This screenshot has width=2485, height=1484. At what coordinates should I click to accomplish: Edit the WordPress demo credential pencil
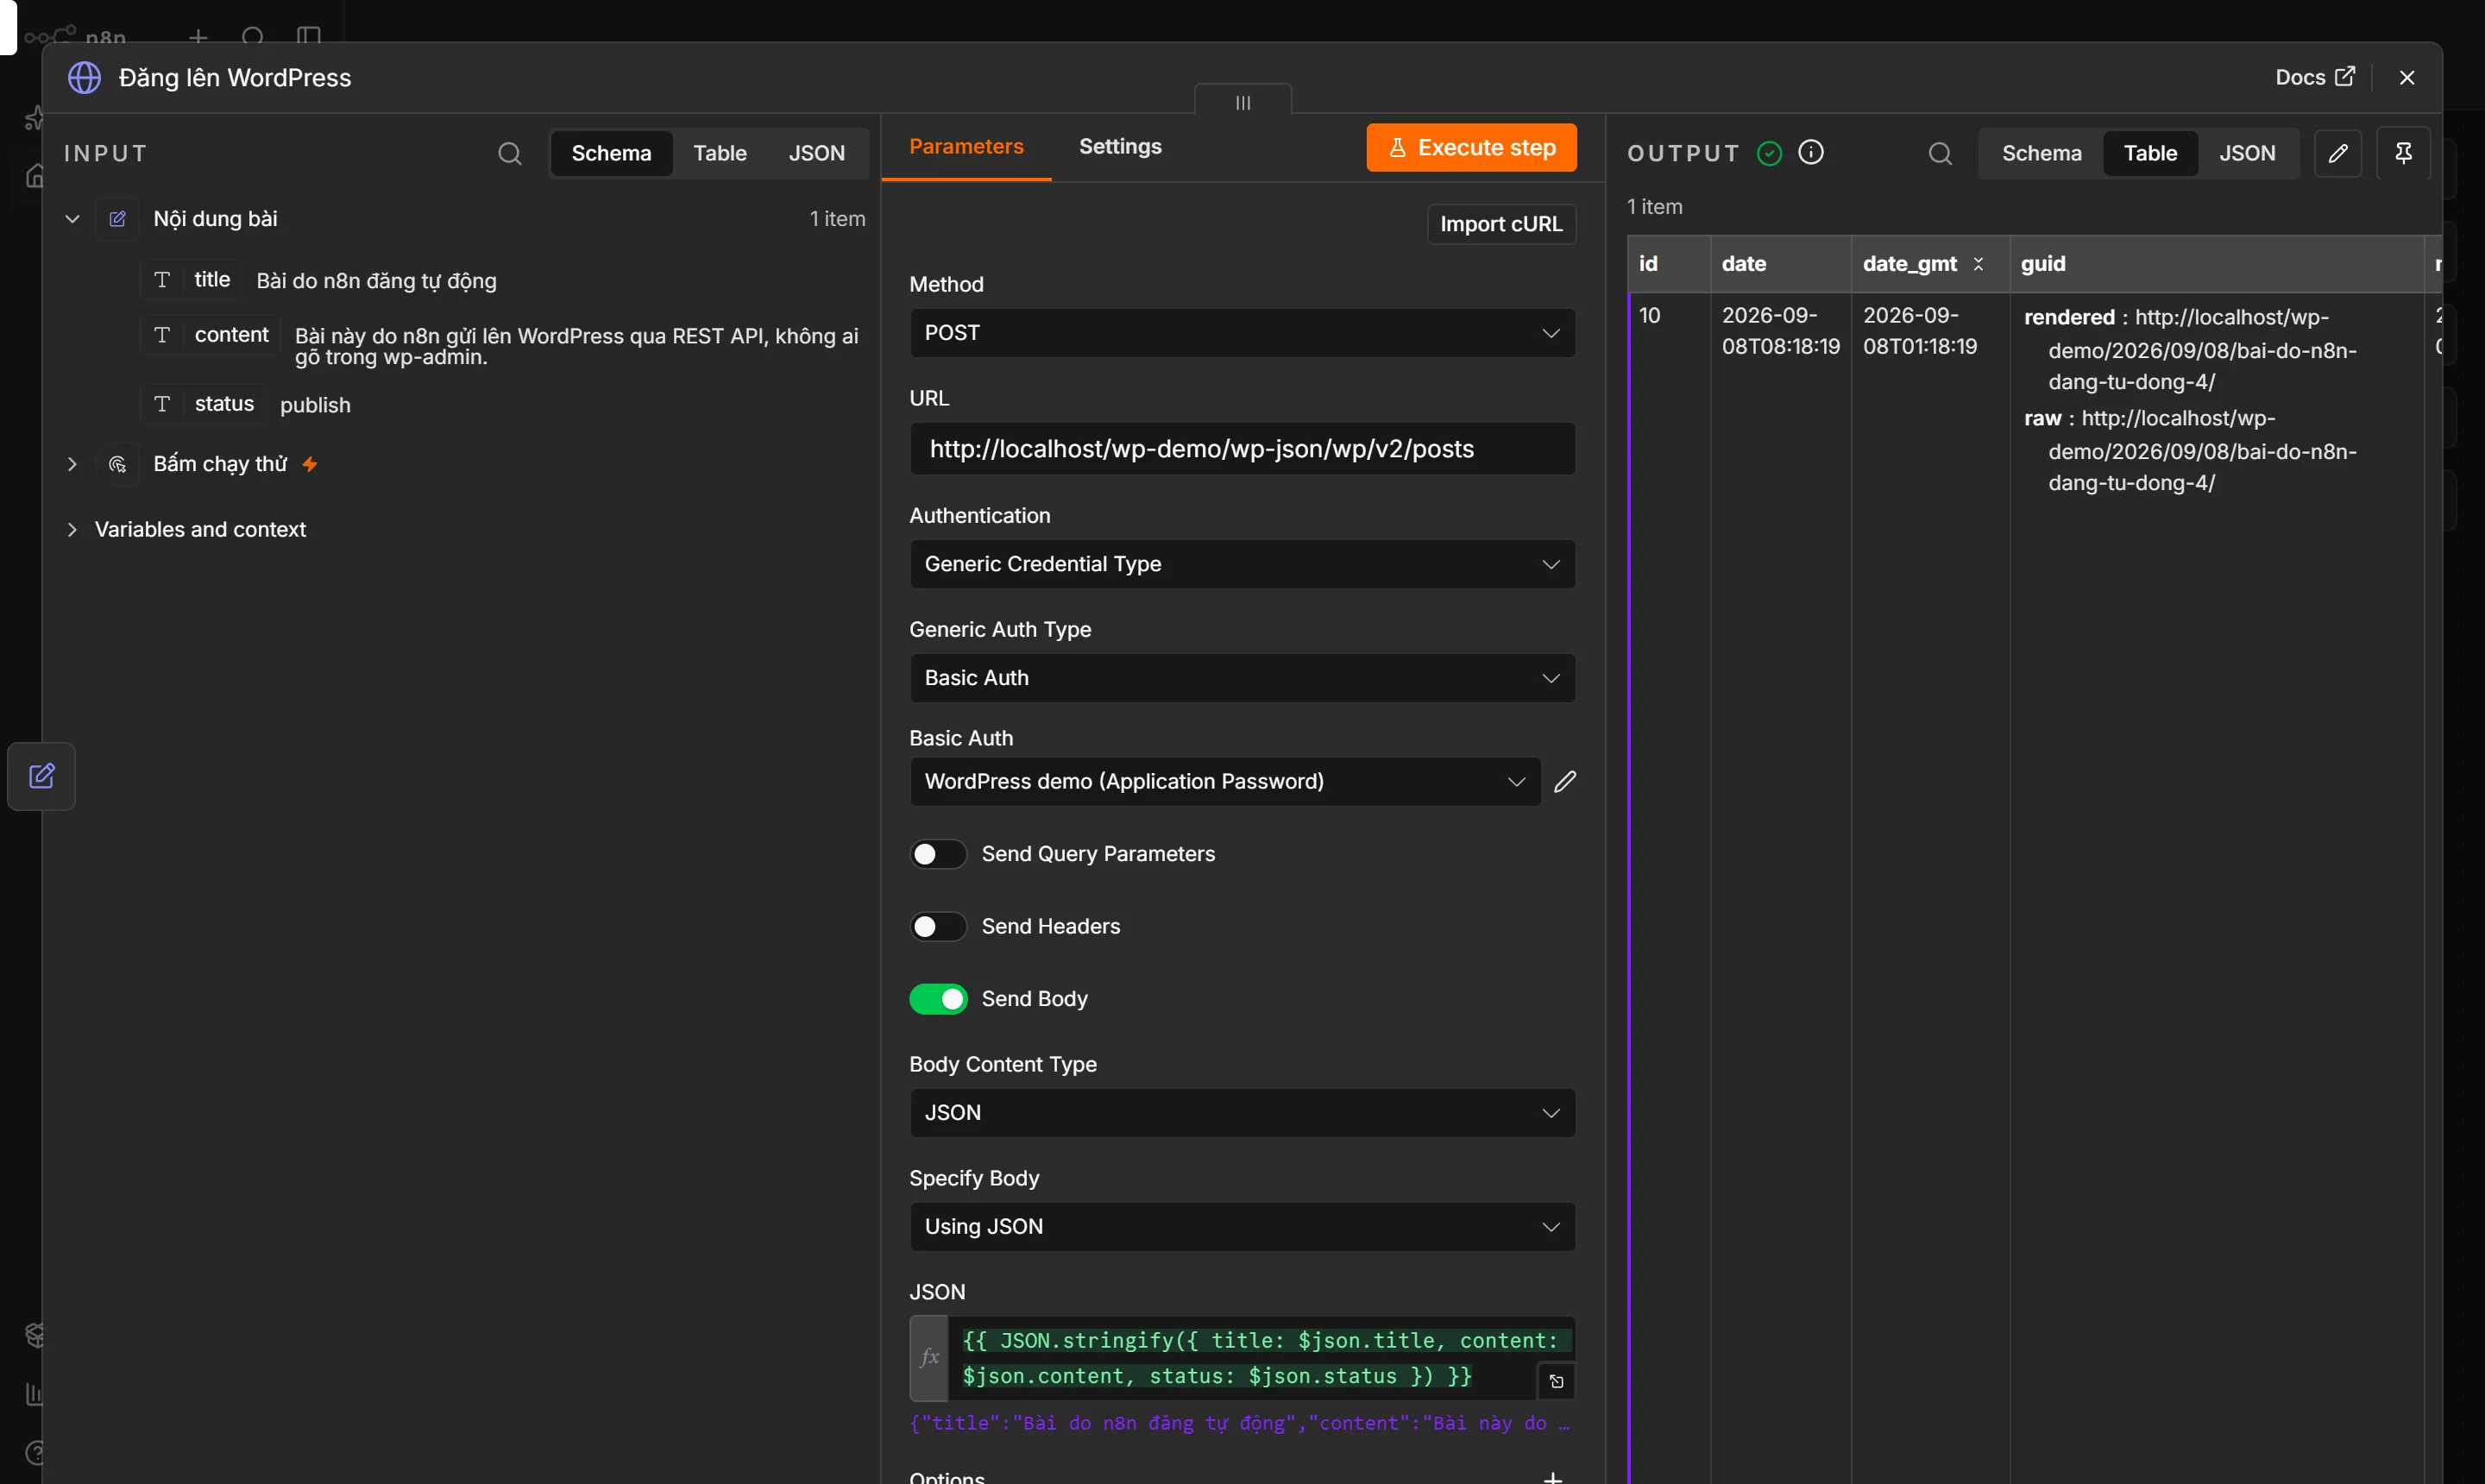click(x=1565, y=781)
